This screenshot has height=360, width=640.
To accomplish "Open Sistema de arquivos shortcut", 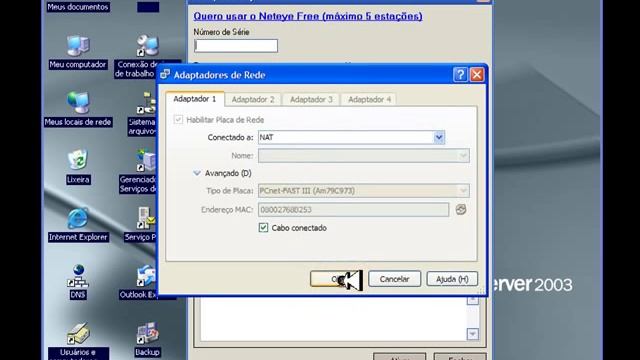I will [146, 103].
